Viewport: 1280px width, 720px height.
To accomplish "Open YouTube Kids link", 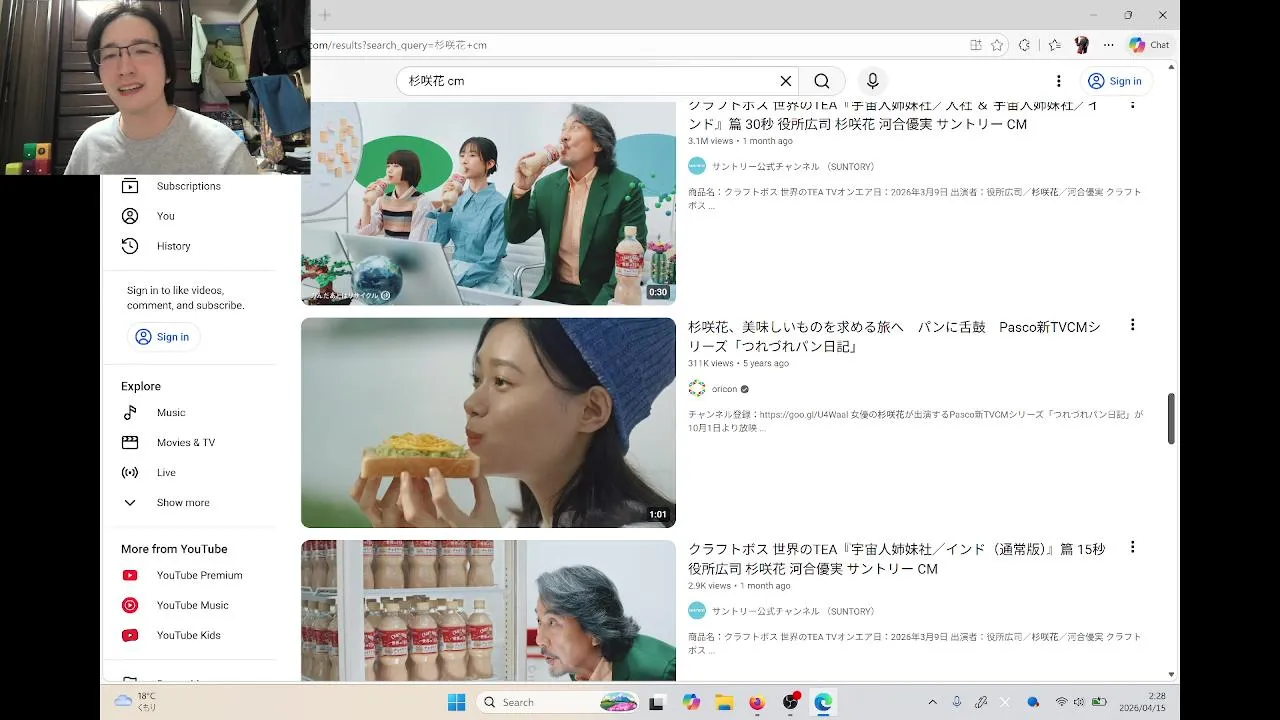I will pos(188,635).
